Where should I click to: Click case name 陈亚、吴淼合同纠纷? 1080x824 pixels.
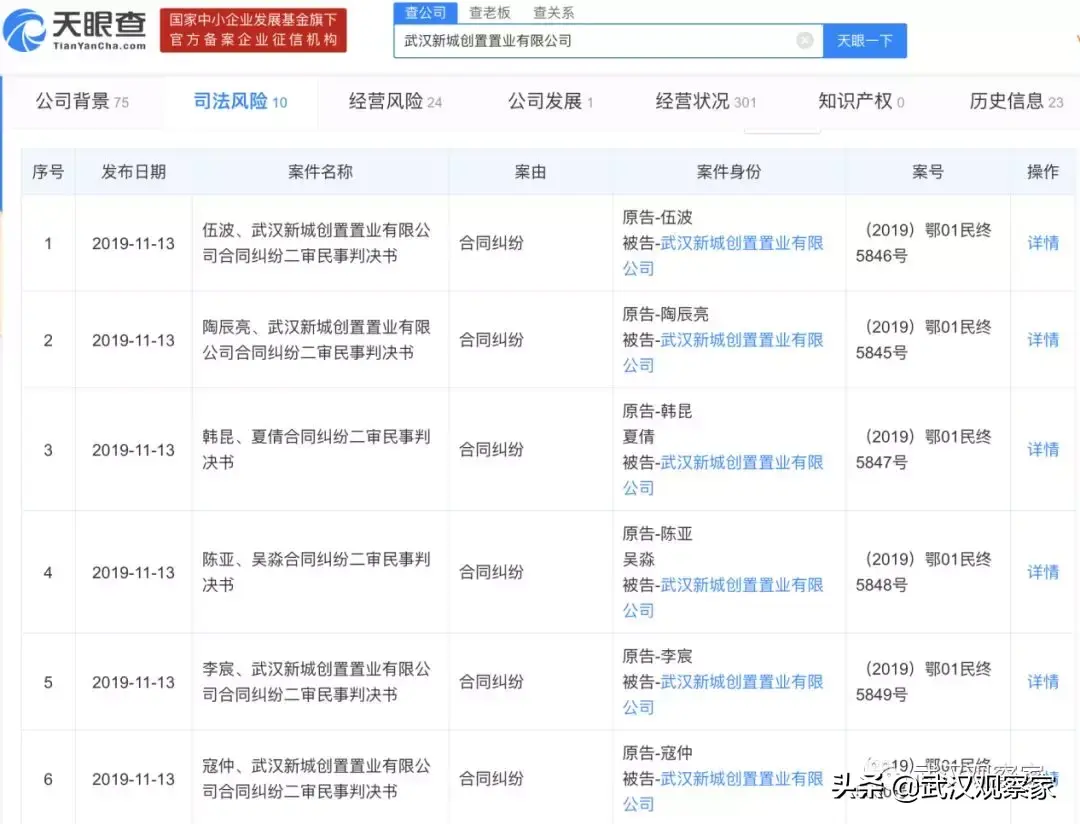[x=316, y=572]
